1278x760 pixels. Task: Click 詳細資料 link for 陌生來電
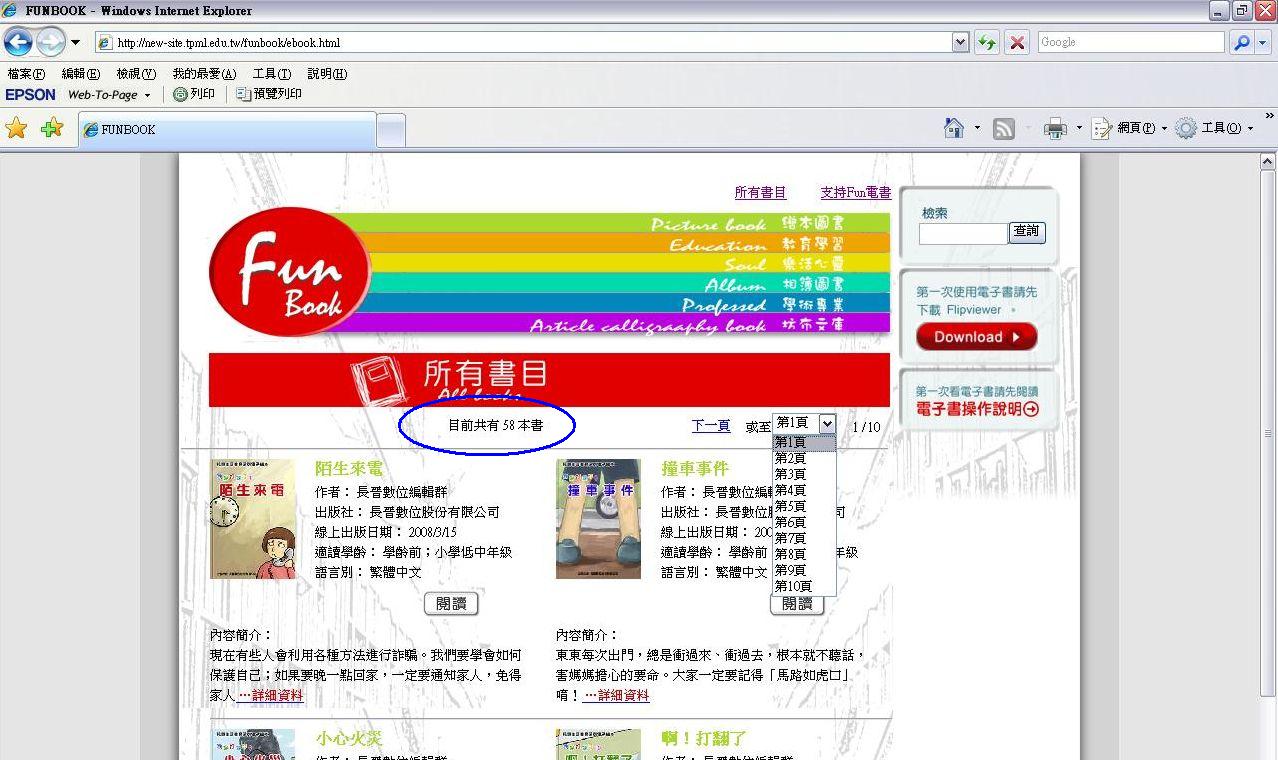point(270,695)
